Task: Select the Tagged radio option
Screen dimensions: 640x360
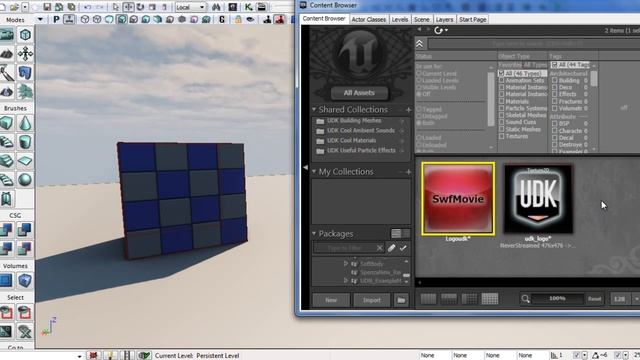Action: [418, 109]
